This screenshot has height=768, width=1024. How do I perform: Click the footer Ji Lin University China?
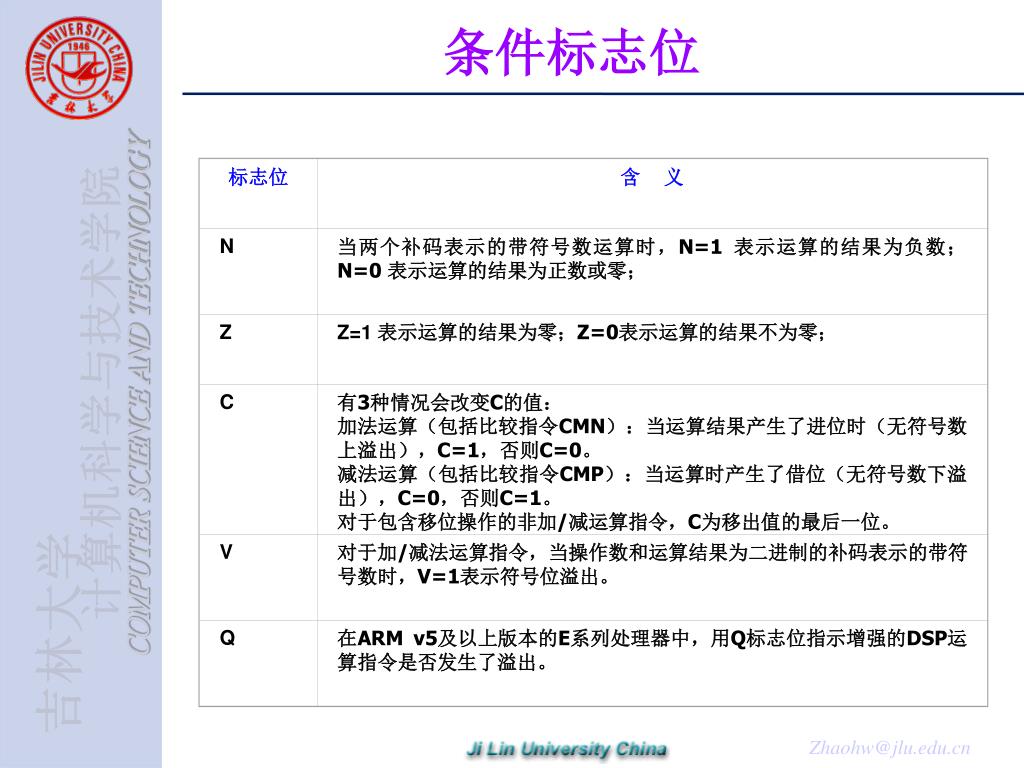point(567,749)
